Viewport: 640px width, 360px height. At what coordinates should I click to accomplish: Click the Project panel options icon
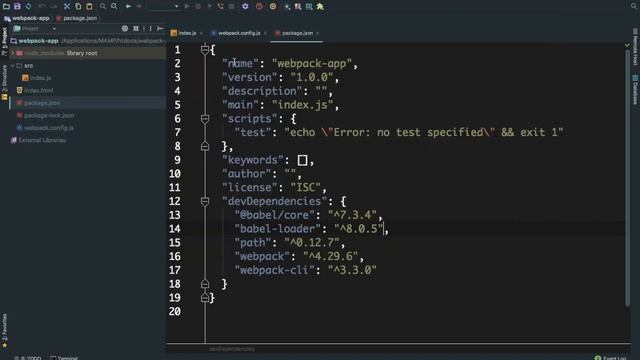coord(151,29)
